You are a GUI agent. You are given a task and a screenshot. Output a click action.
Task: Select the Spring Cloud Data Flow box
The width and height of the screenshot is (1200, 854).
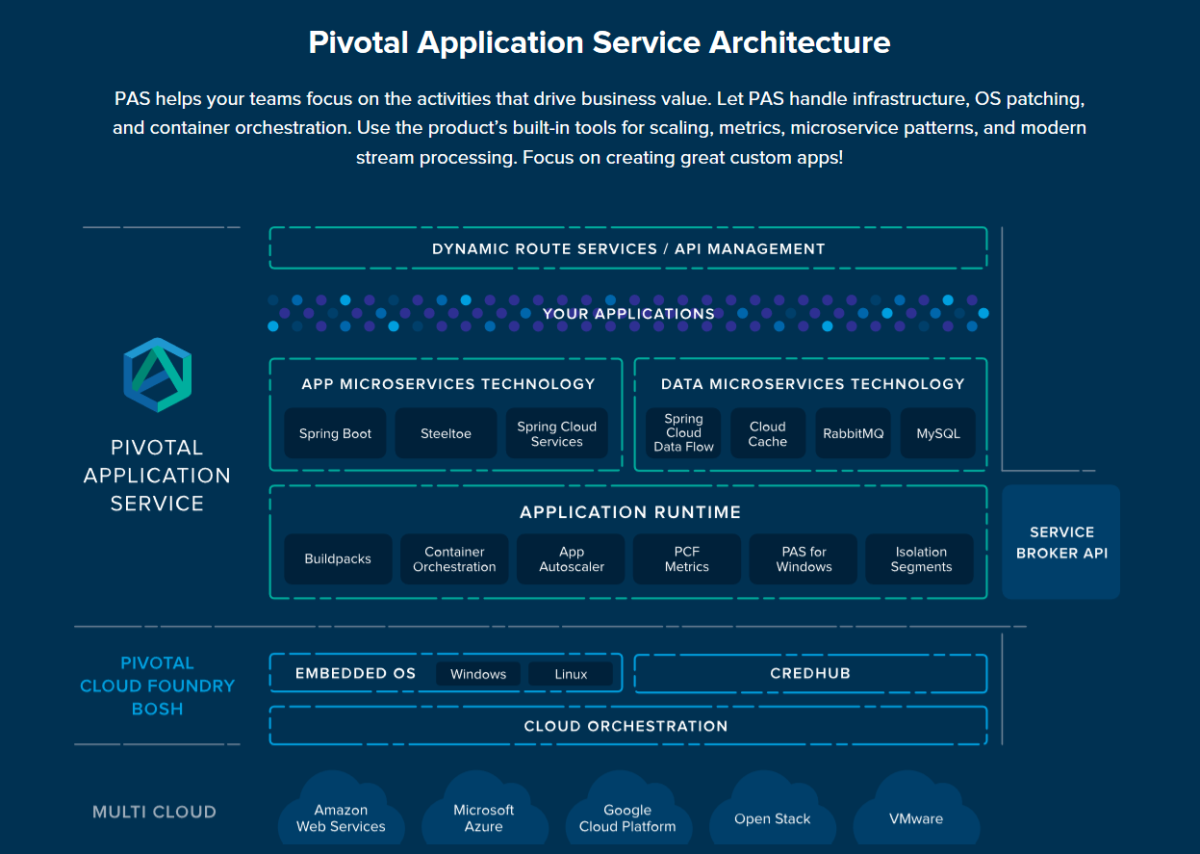(x=684, y=434)
